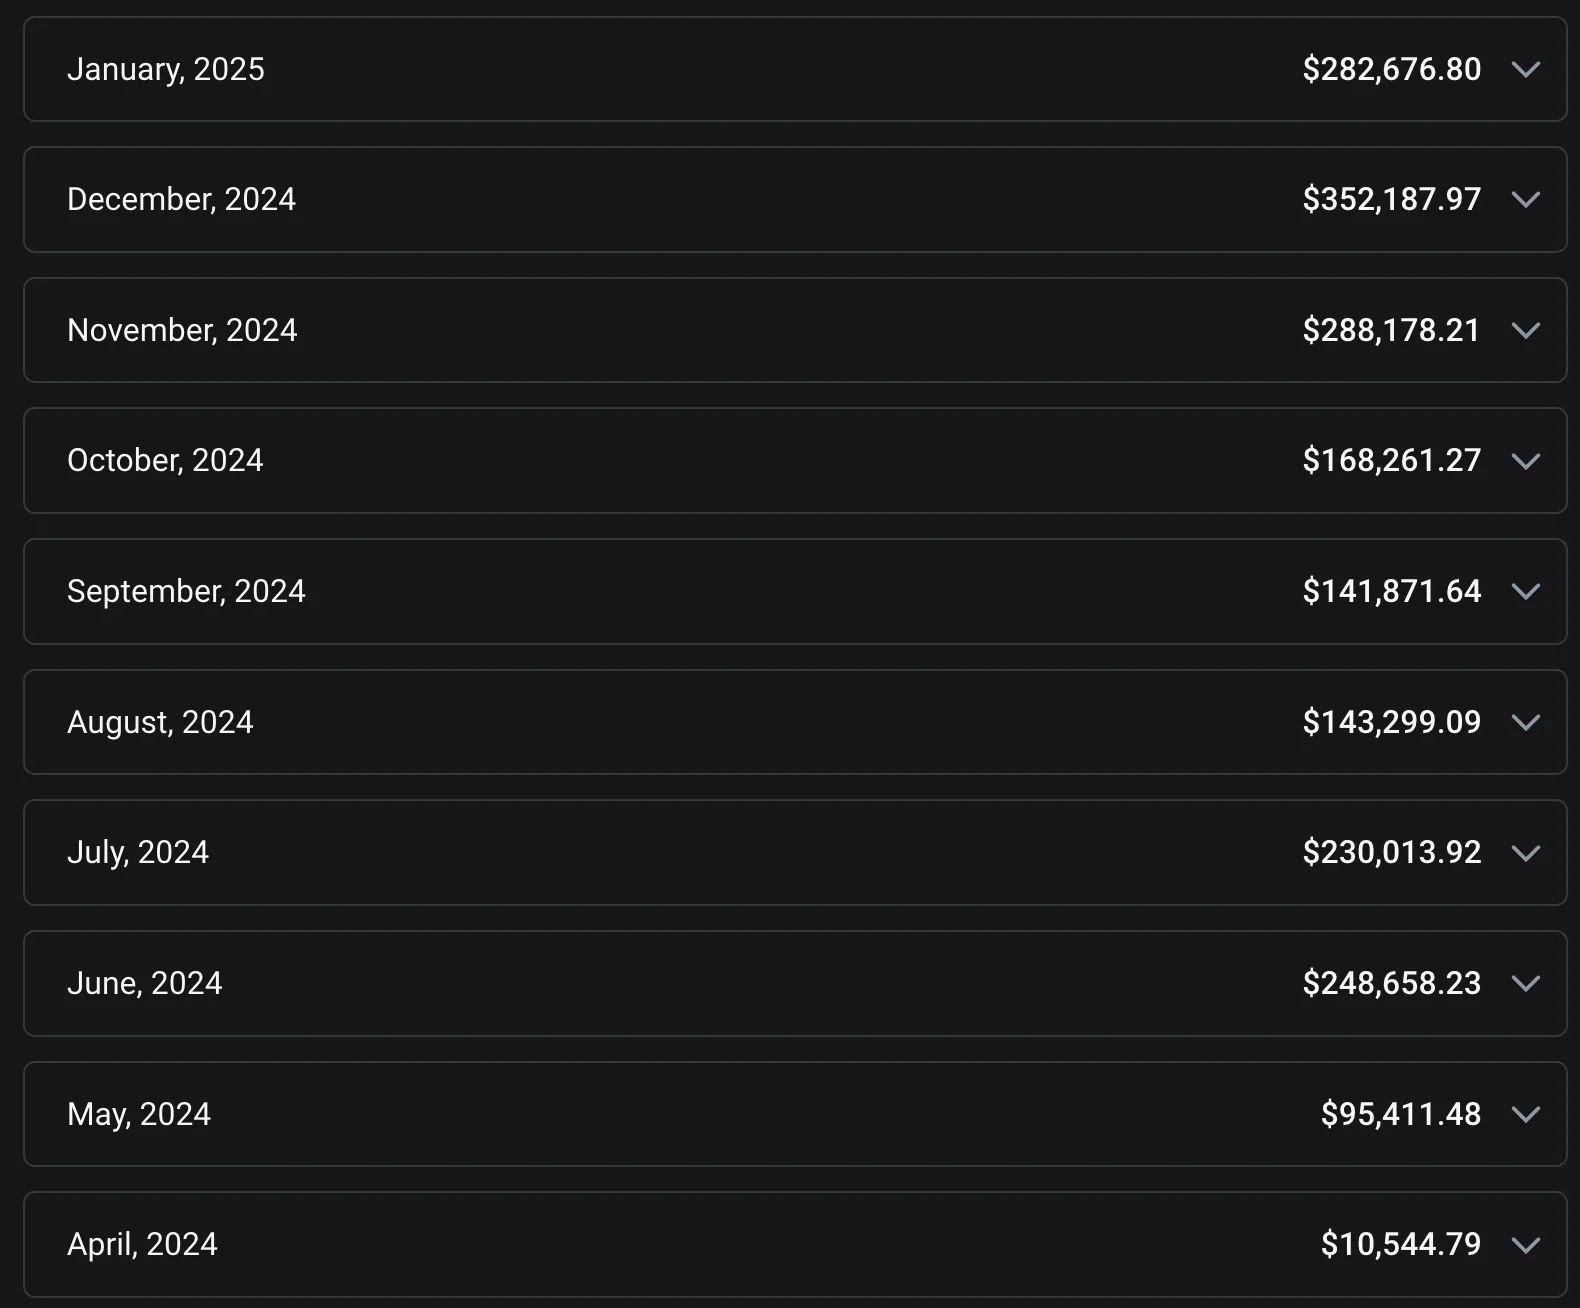Expand the January, 2025 chevron
The image size is (1580, 1308).
click(x=1525, y=70)
